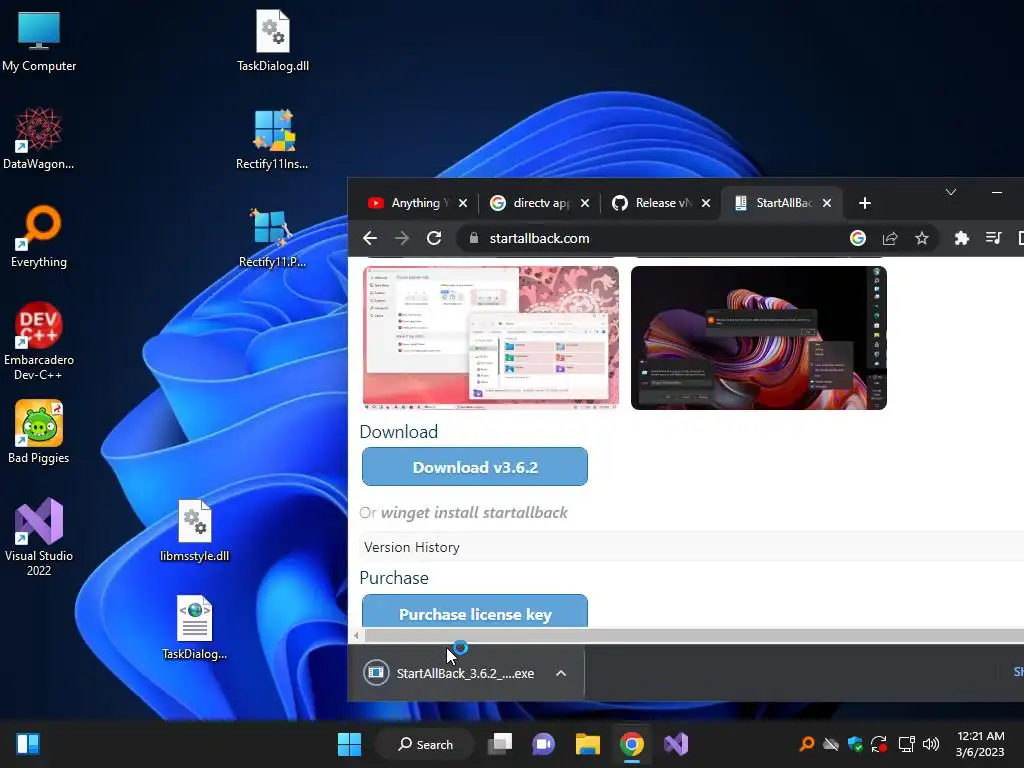Click Chrome icon on taskbar
1024x768 pixels.
632,744
